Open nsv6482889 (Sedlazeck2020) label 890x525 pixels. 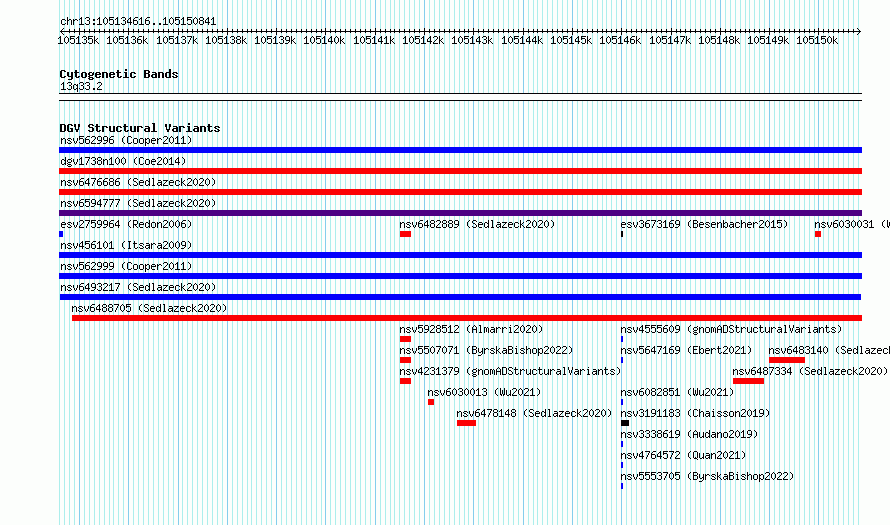coord(477,224)
